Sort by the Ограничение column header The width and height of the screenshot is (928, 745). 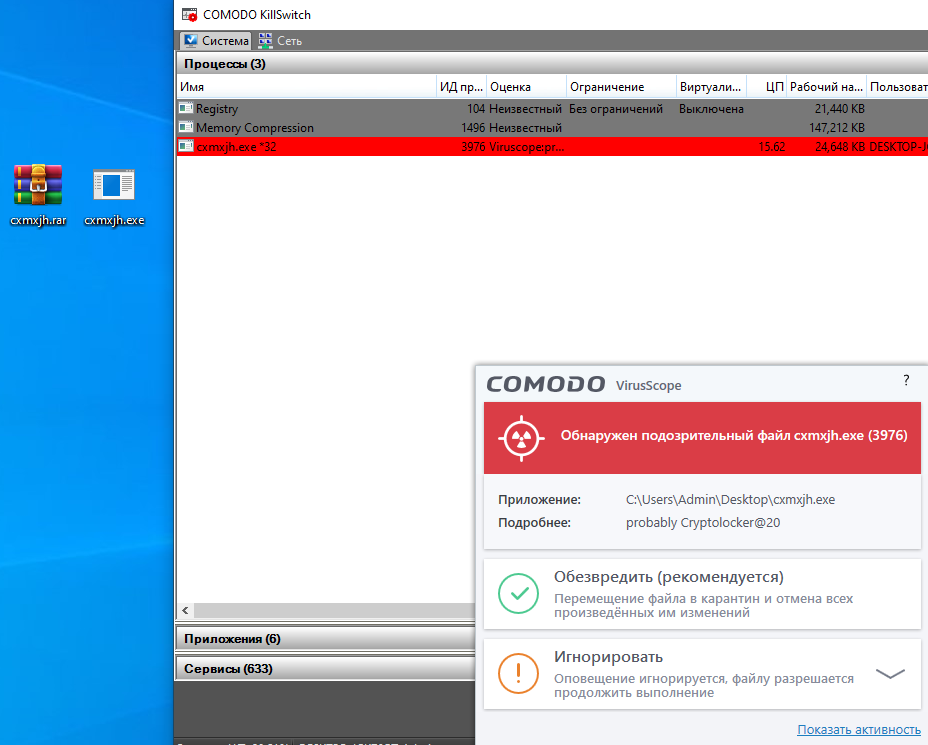pyautogui.click(x=621, y=86)
